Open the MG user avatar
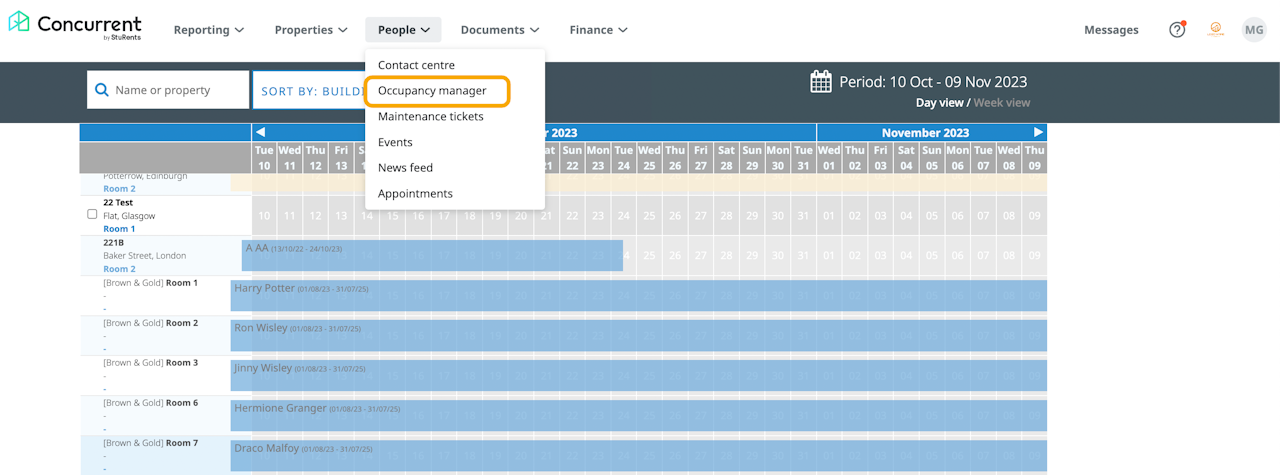 (x=1254, y=30)
